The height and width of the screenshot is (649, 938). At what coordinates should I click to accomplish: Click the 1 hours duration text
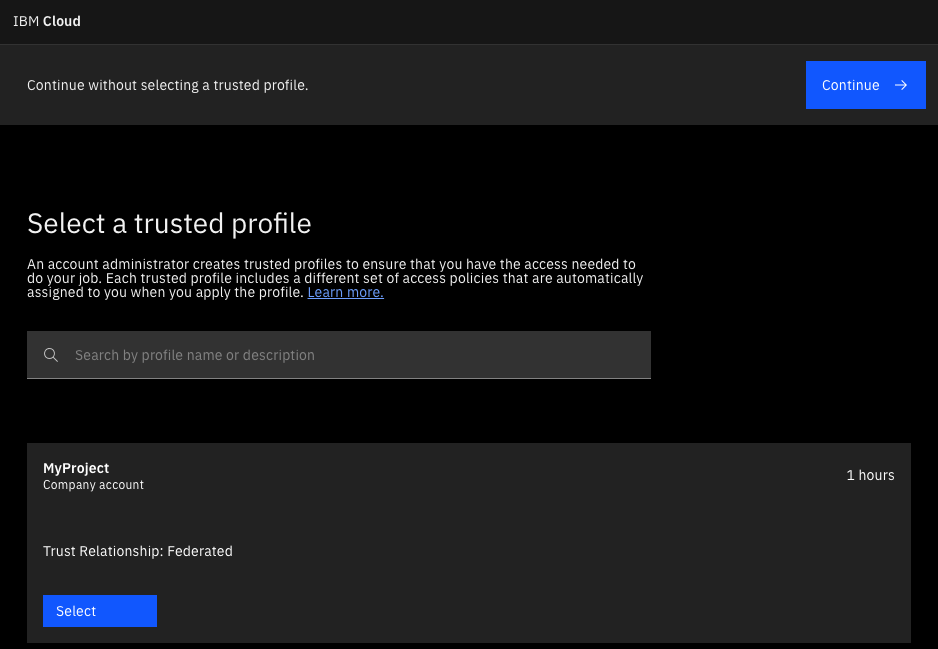tap(870, 475)
